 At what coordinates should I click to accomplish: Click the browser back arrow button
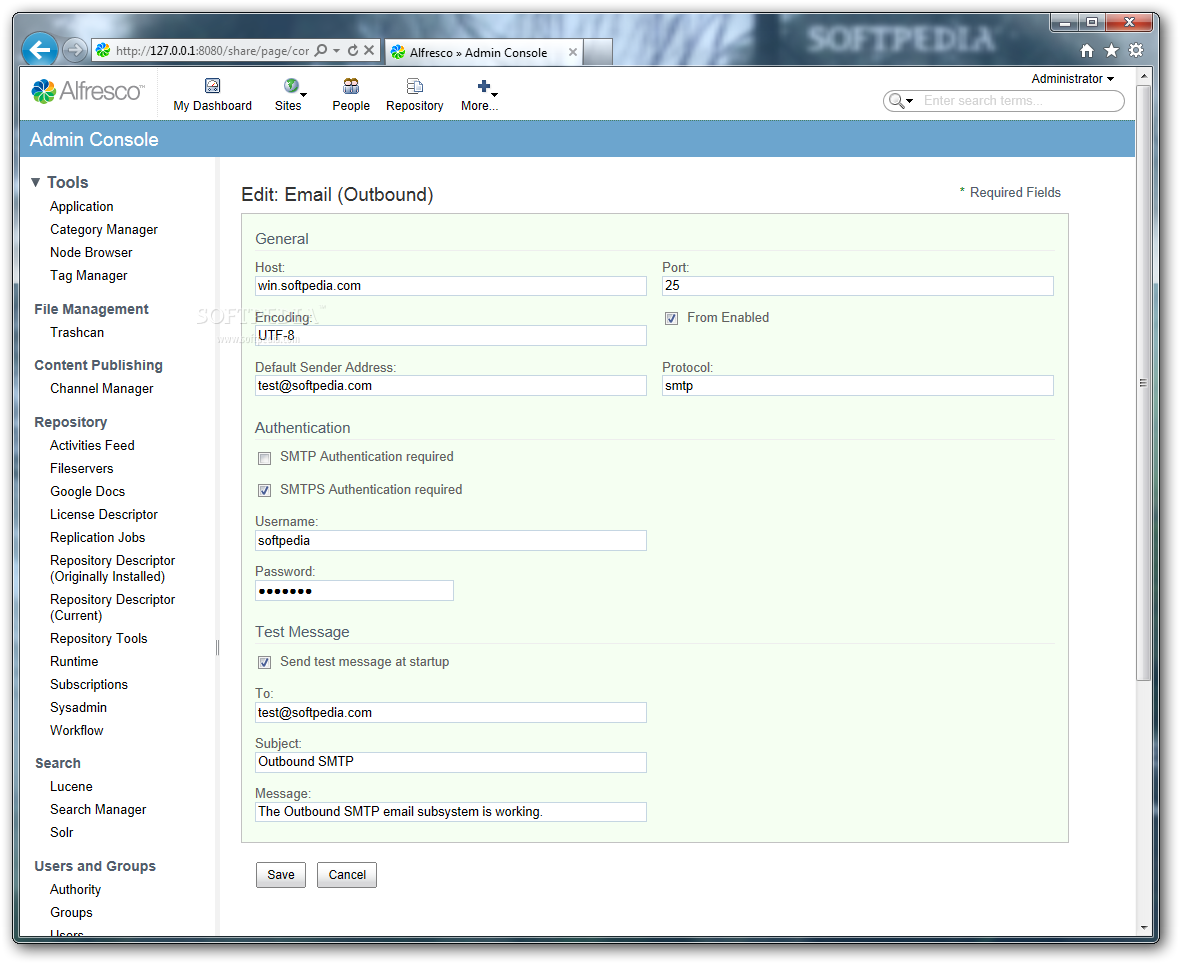[40, 50]
